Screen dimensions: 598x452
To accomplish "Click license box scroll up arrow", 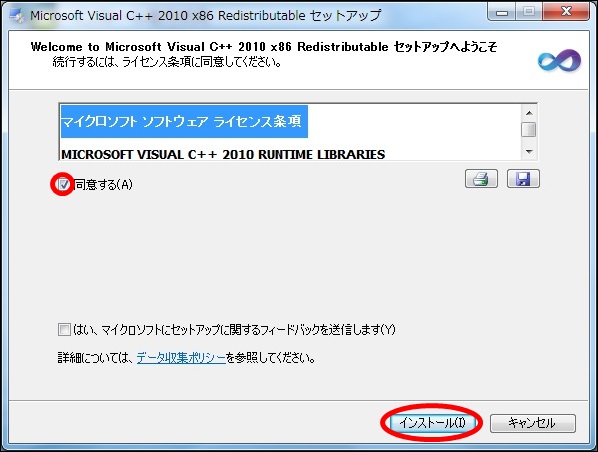I will 529,113.
